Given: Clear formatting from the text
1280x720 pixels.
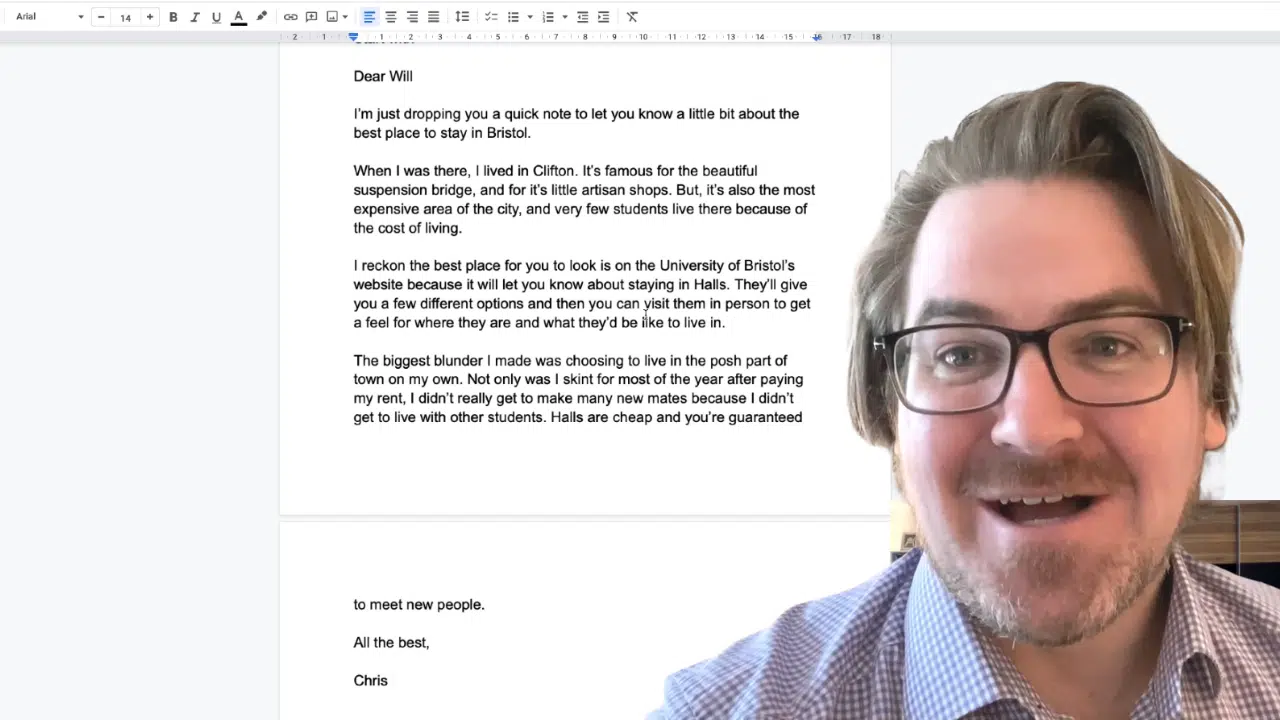Looking at the screenshot, I should click(x=632, y=17).
